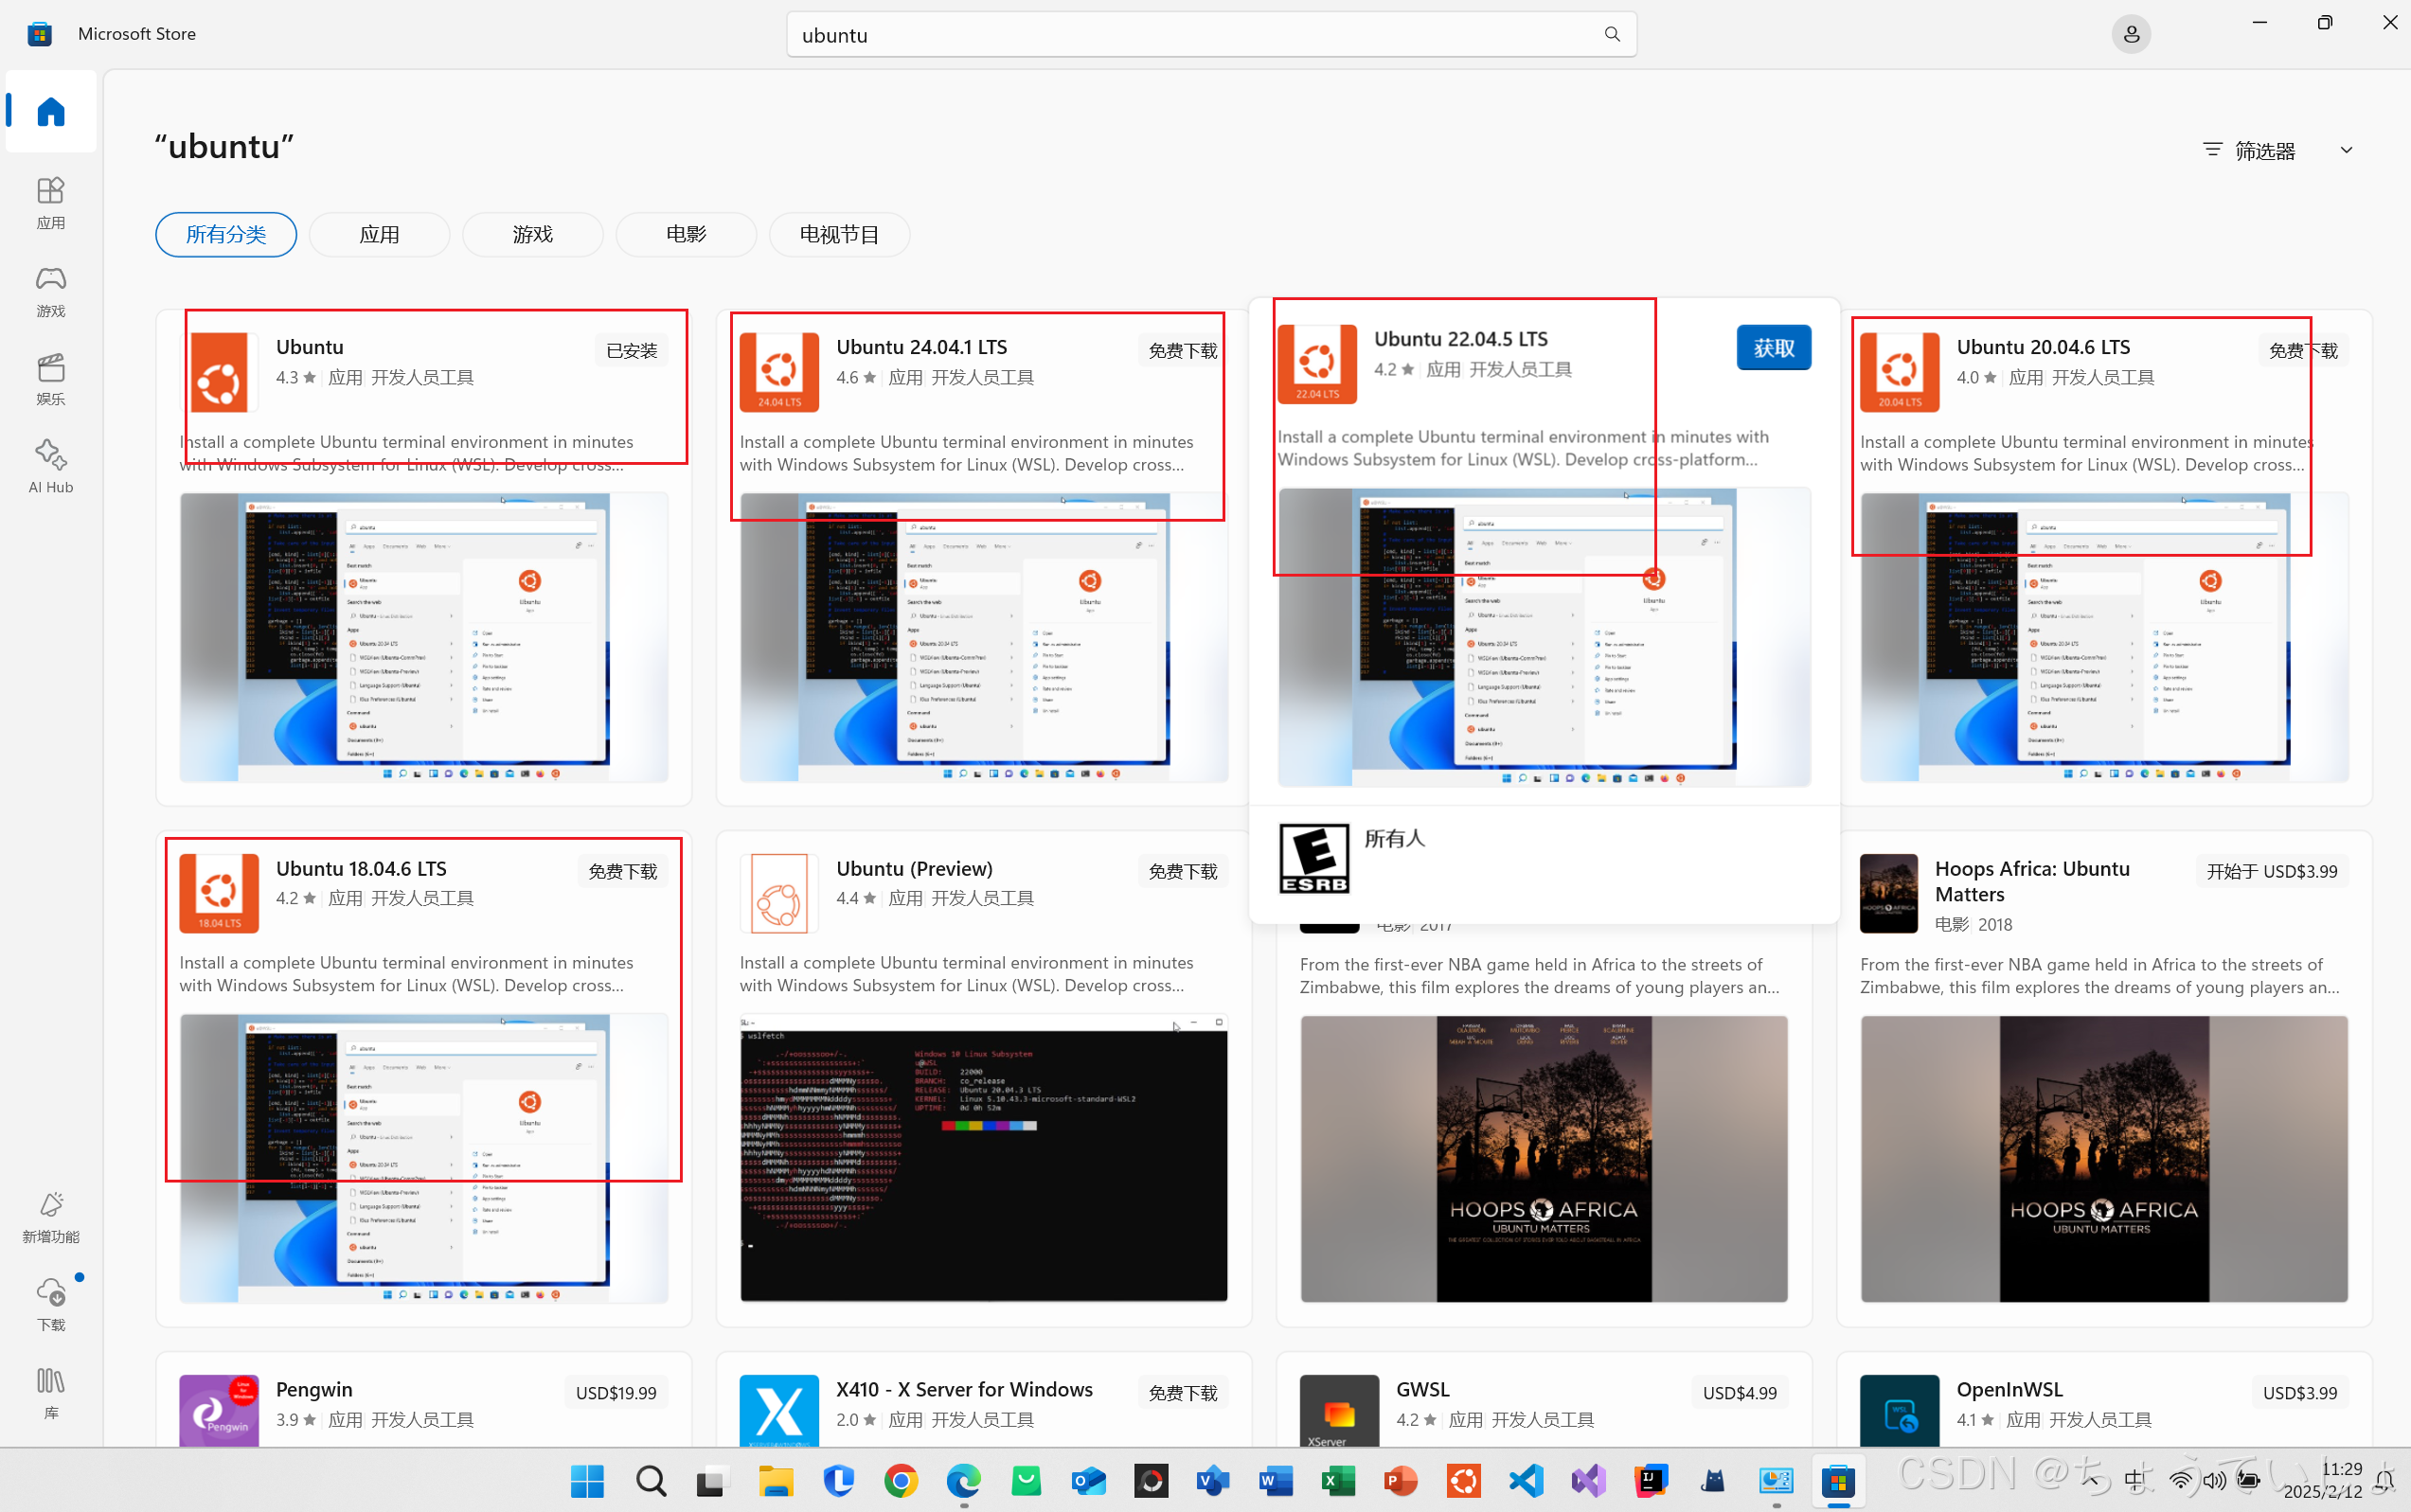Open Visual Studio Code from the taskbar

[1526, 1480]
